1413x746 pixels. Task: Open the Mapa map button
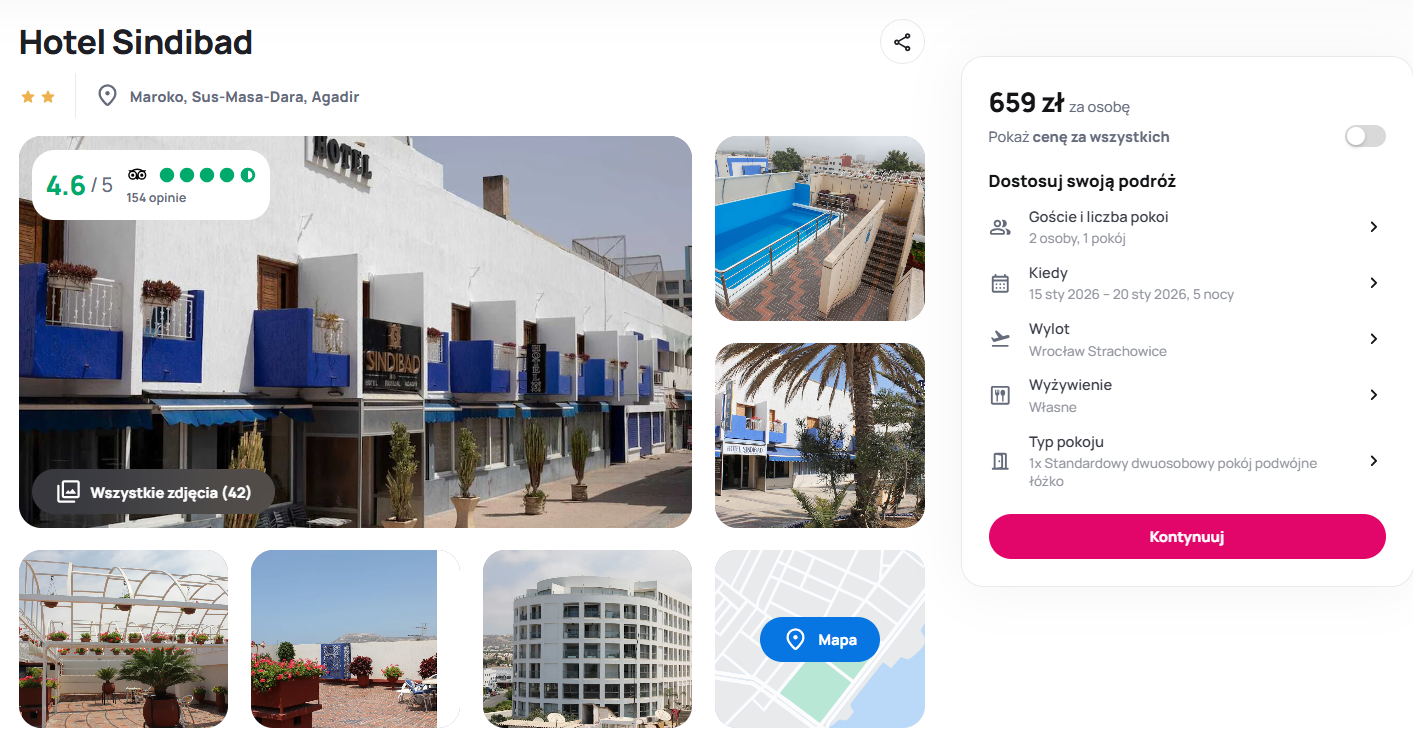820,639
